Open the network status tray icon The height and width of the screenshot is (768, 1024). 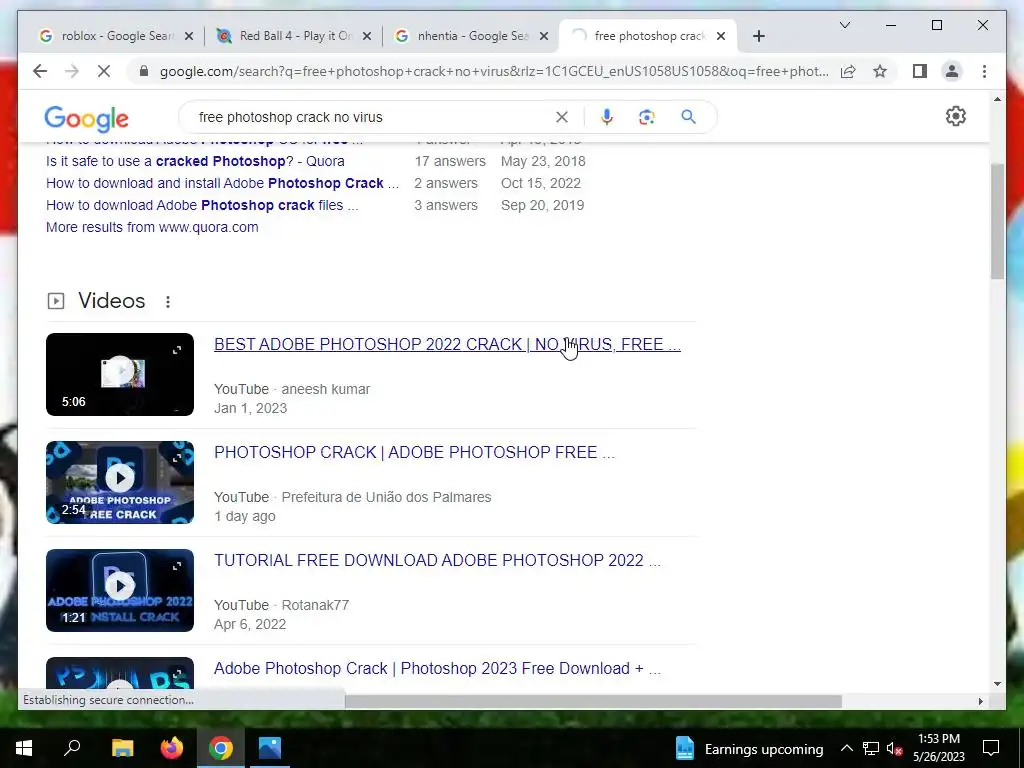871,748
